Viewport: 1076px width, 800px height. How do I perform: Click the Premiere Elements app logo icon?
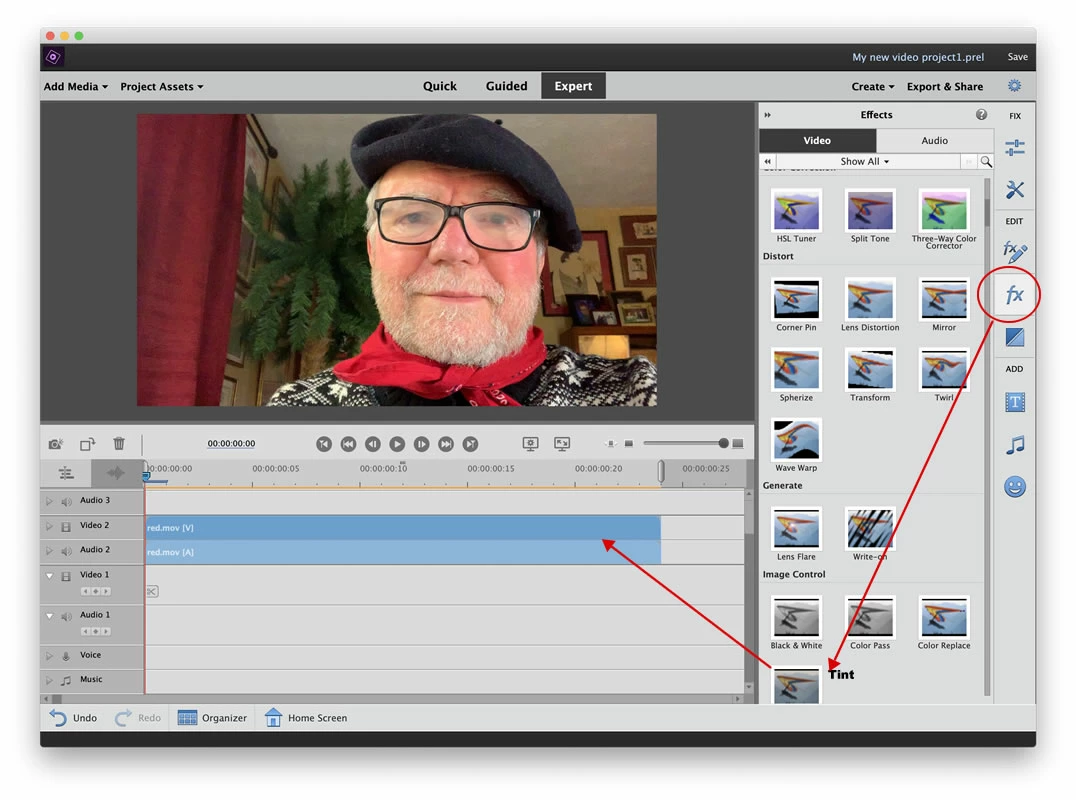[x=54, y=57]
